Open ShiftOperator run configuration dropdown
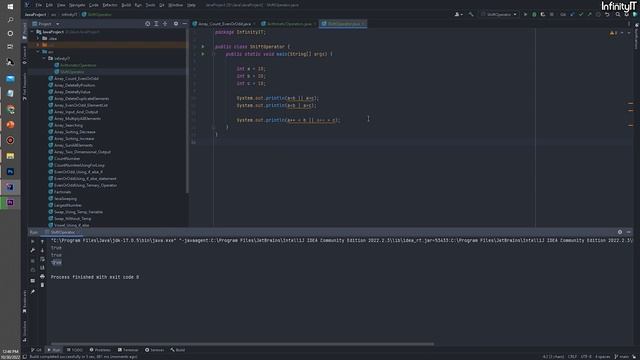The image size is (640, 360). click(x=498, y=14)
